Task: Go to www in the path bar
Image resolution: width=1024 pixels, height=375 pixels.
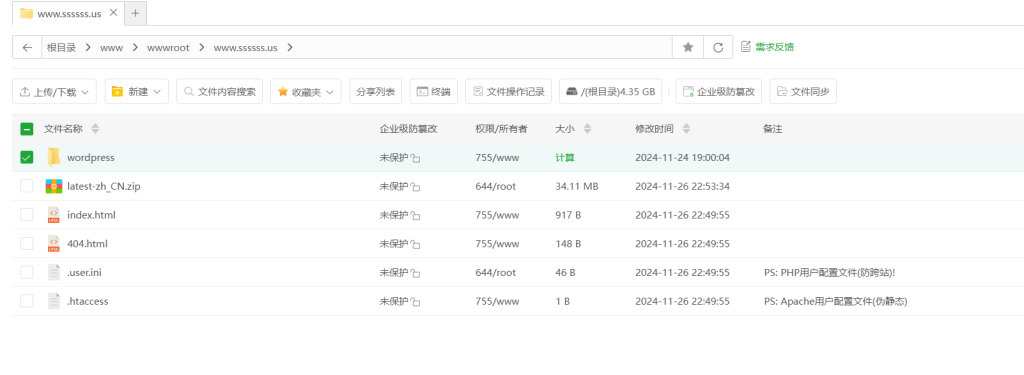Action: pyautogui.click(x=112, y=47)
